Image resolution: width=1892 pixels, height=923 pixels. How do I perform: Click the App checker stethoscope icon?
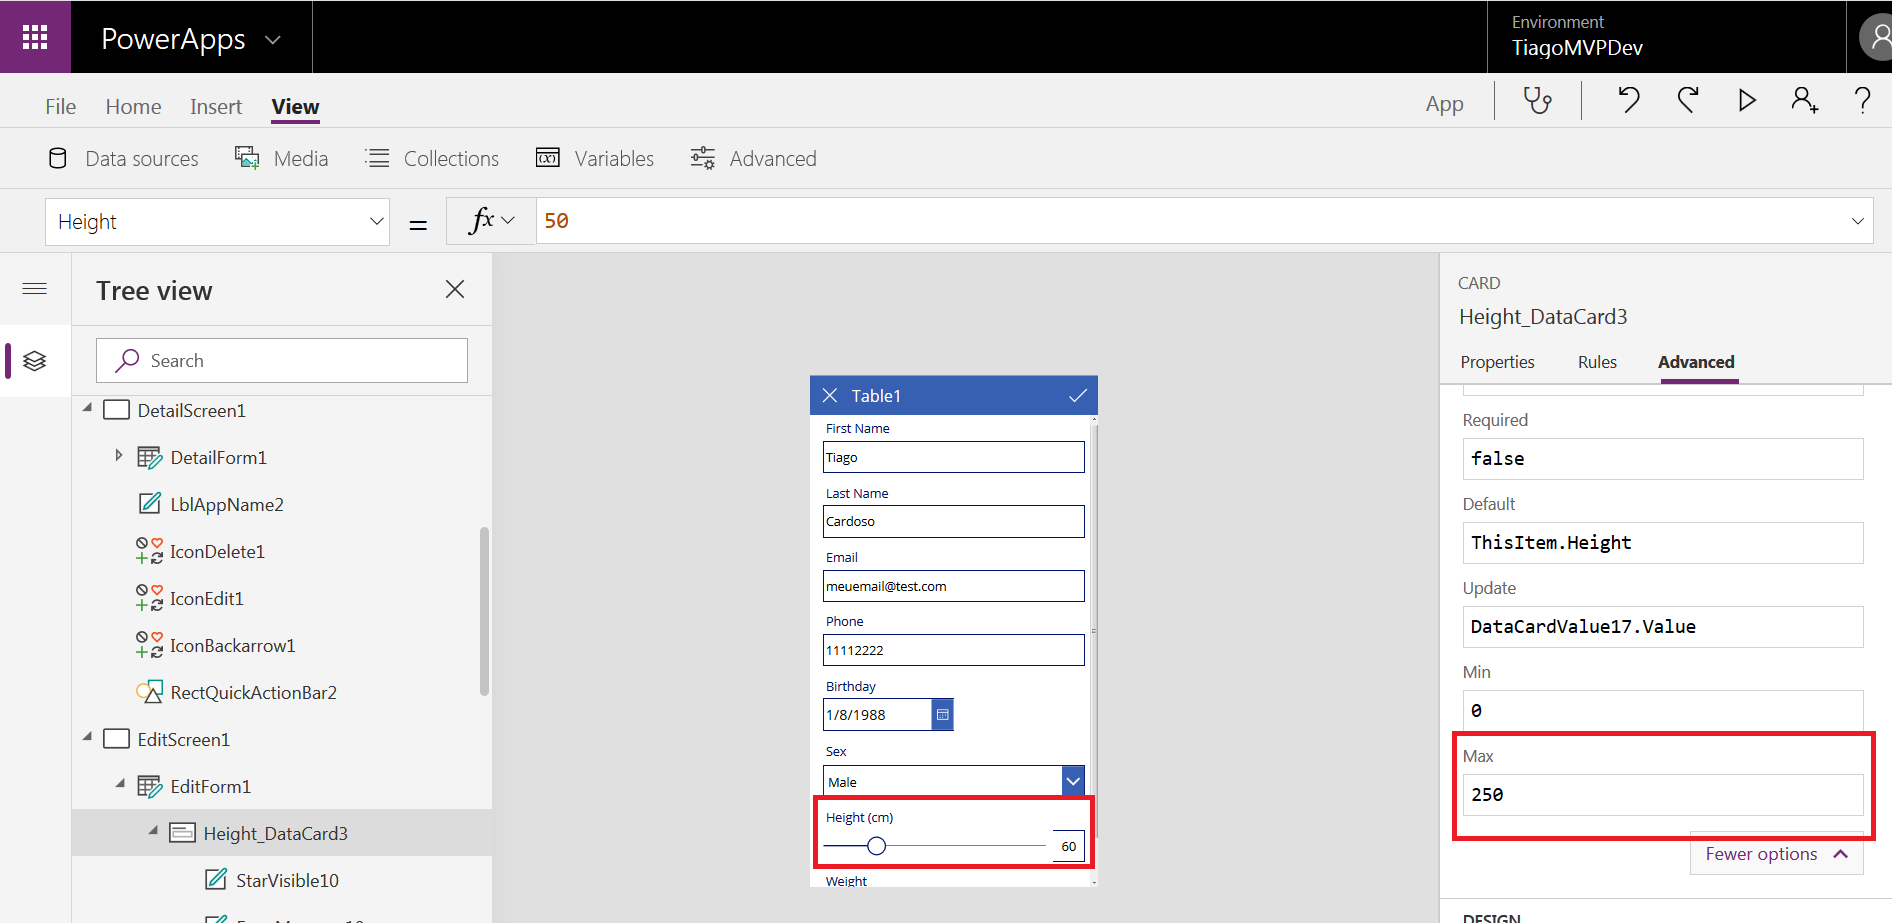point(1537,101)
